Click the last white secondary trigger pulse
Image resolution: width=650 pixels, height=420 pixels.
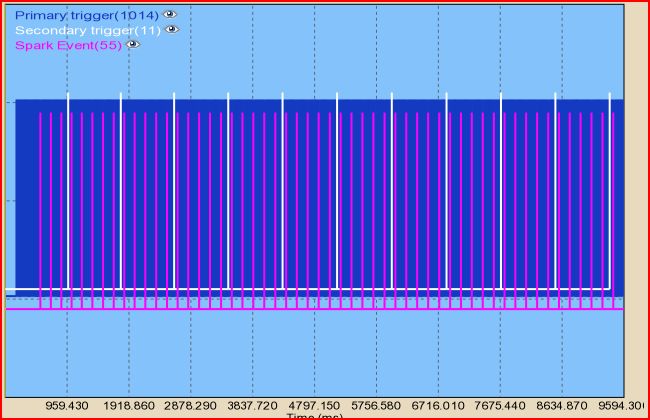coord(610,190)
